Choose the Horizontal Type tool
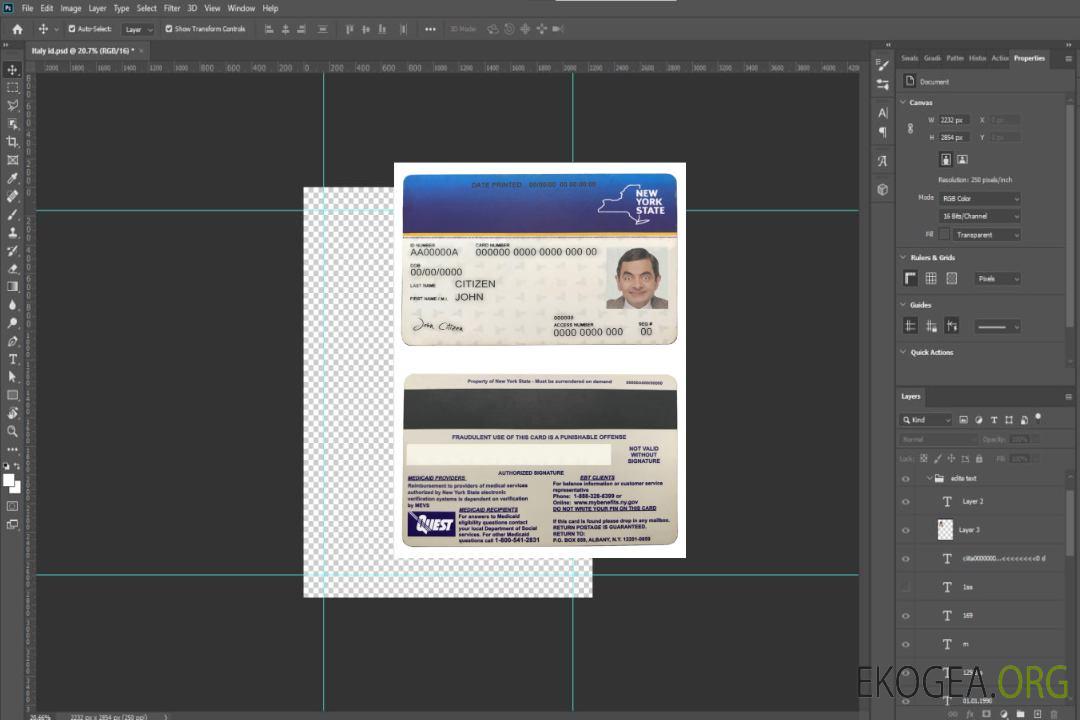This screenshot has height=720, width=1080. (13, 359)
